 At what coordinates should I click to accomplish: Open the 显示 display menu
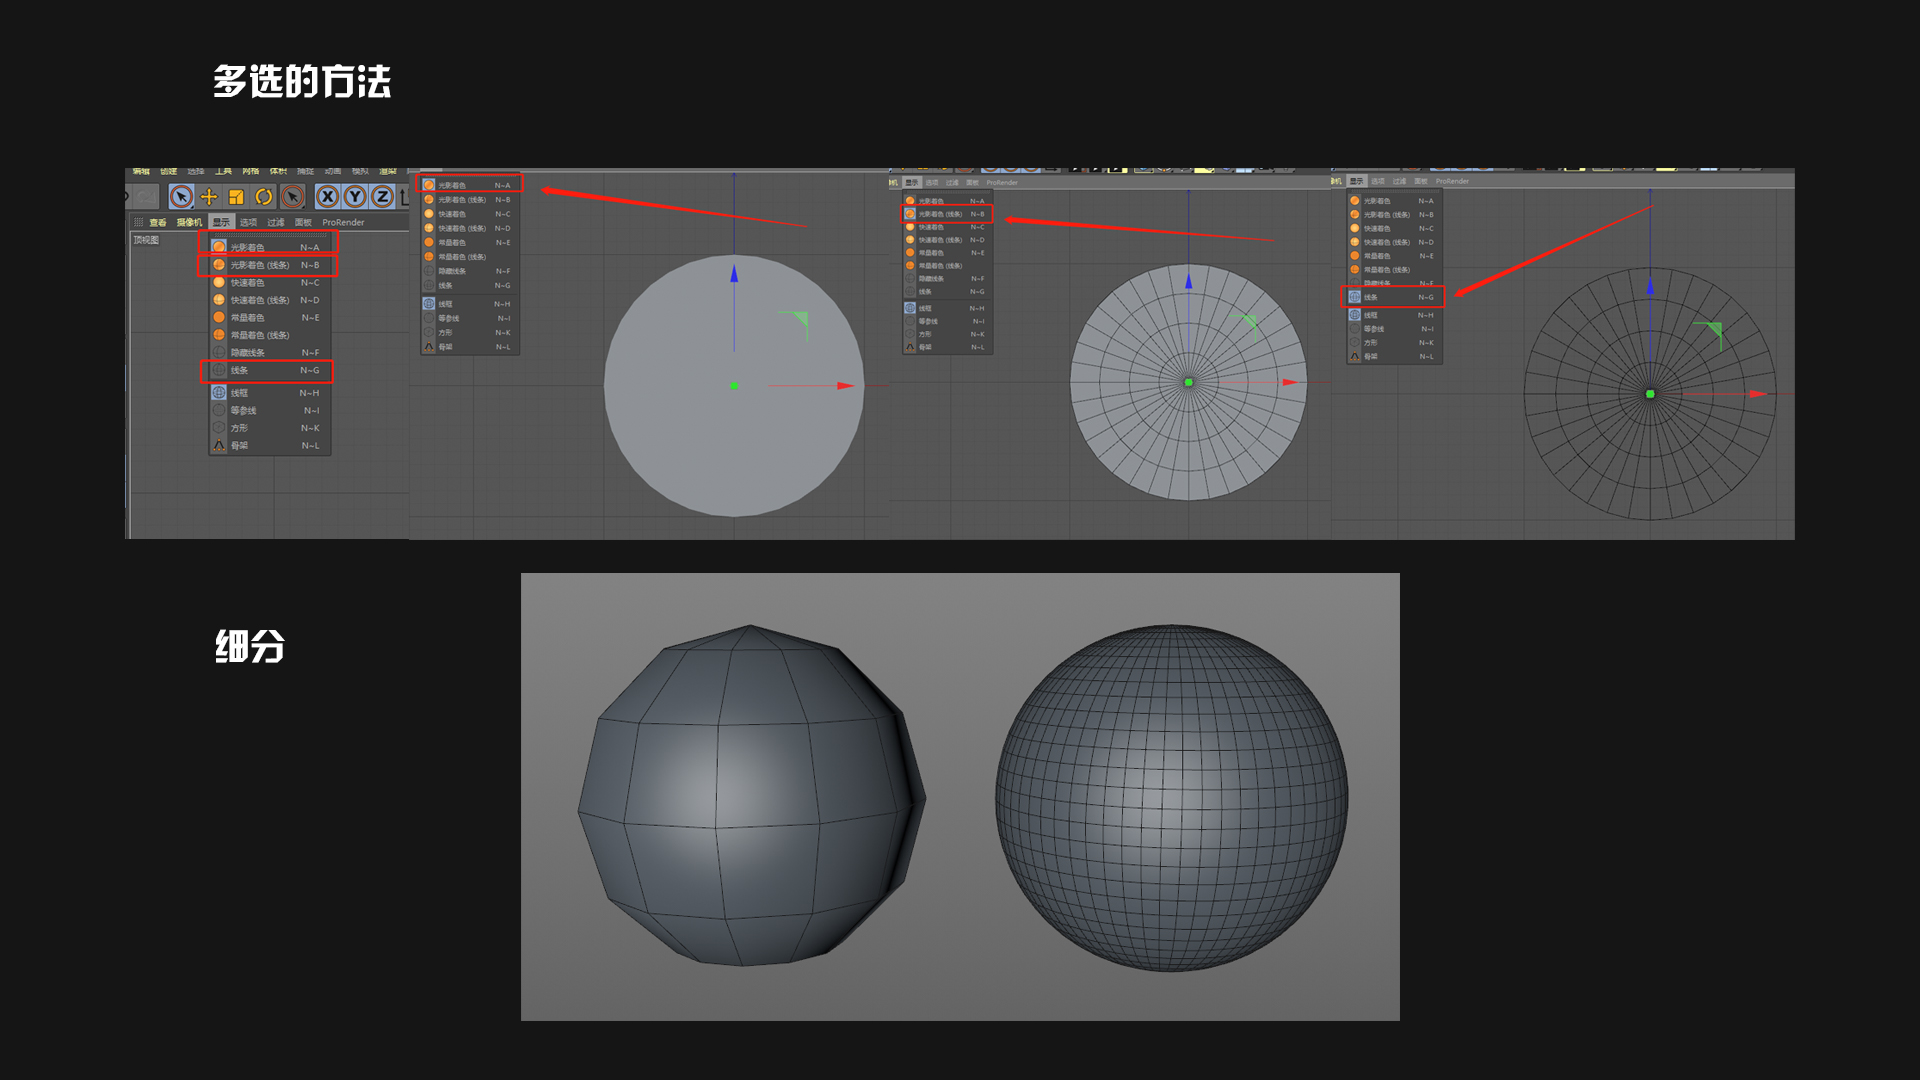coord(221,222)
